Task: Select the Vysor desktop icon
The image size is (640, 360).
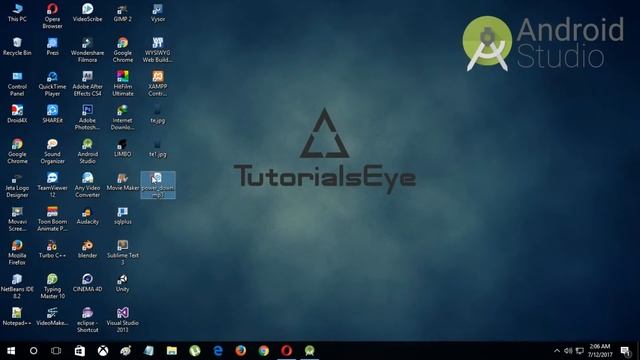Action: (x=158, y=12)
